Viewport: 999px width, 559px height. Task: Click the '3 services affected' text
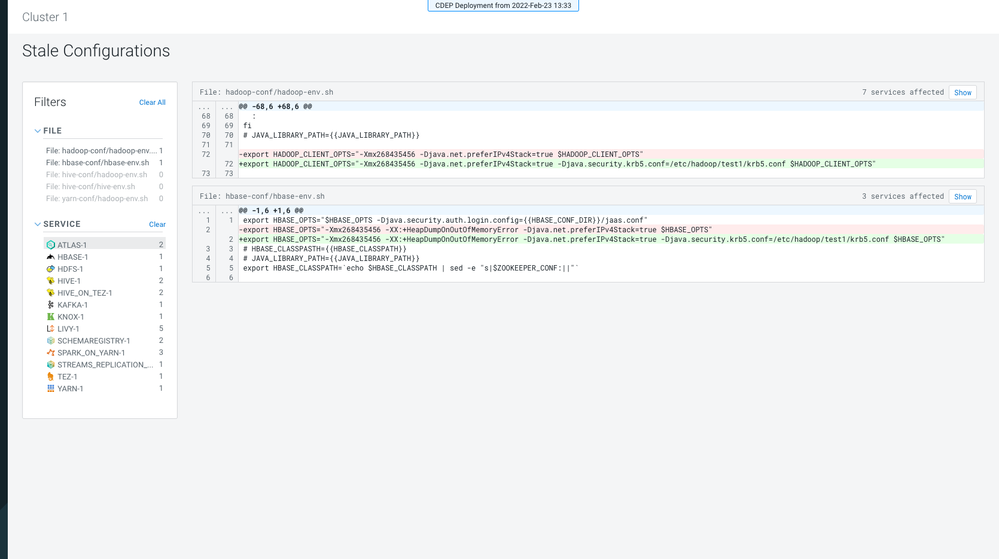(x=903, y=196)
